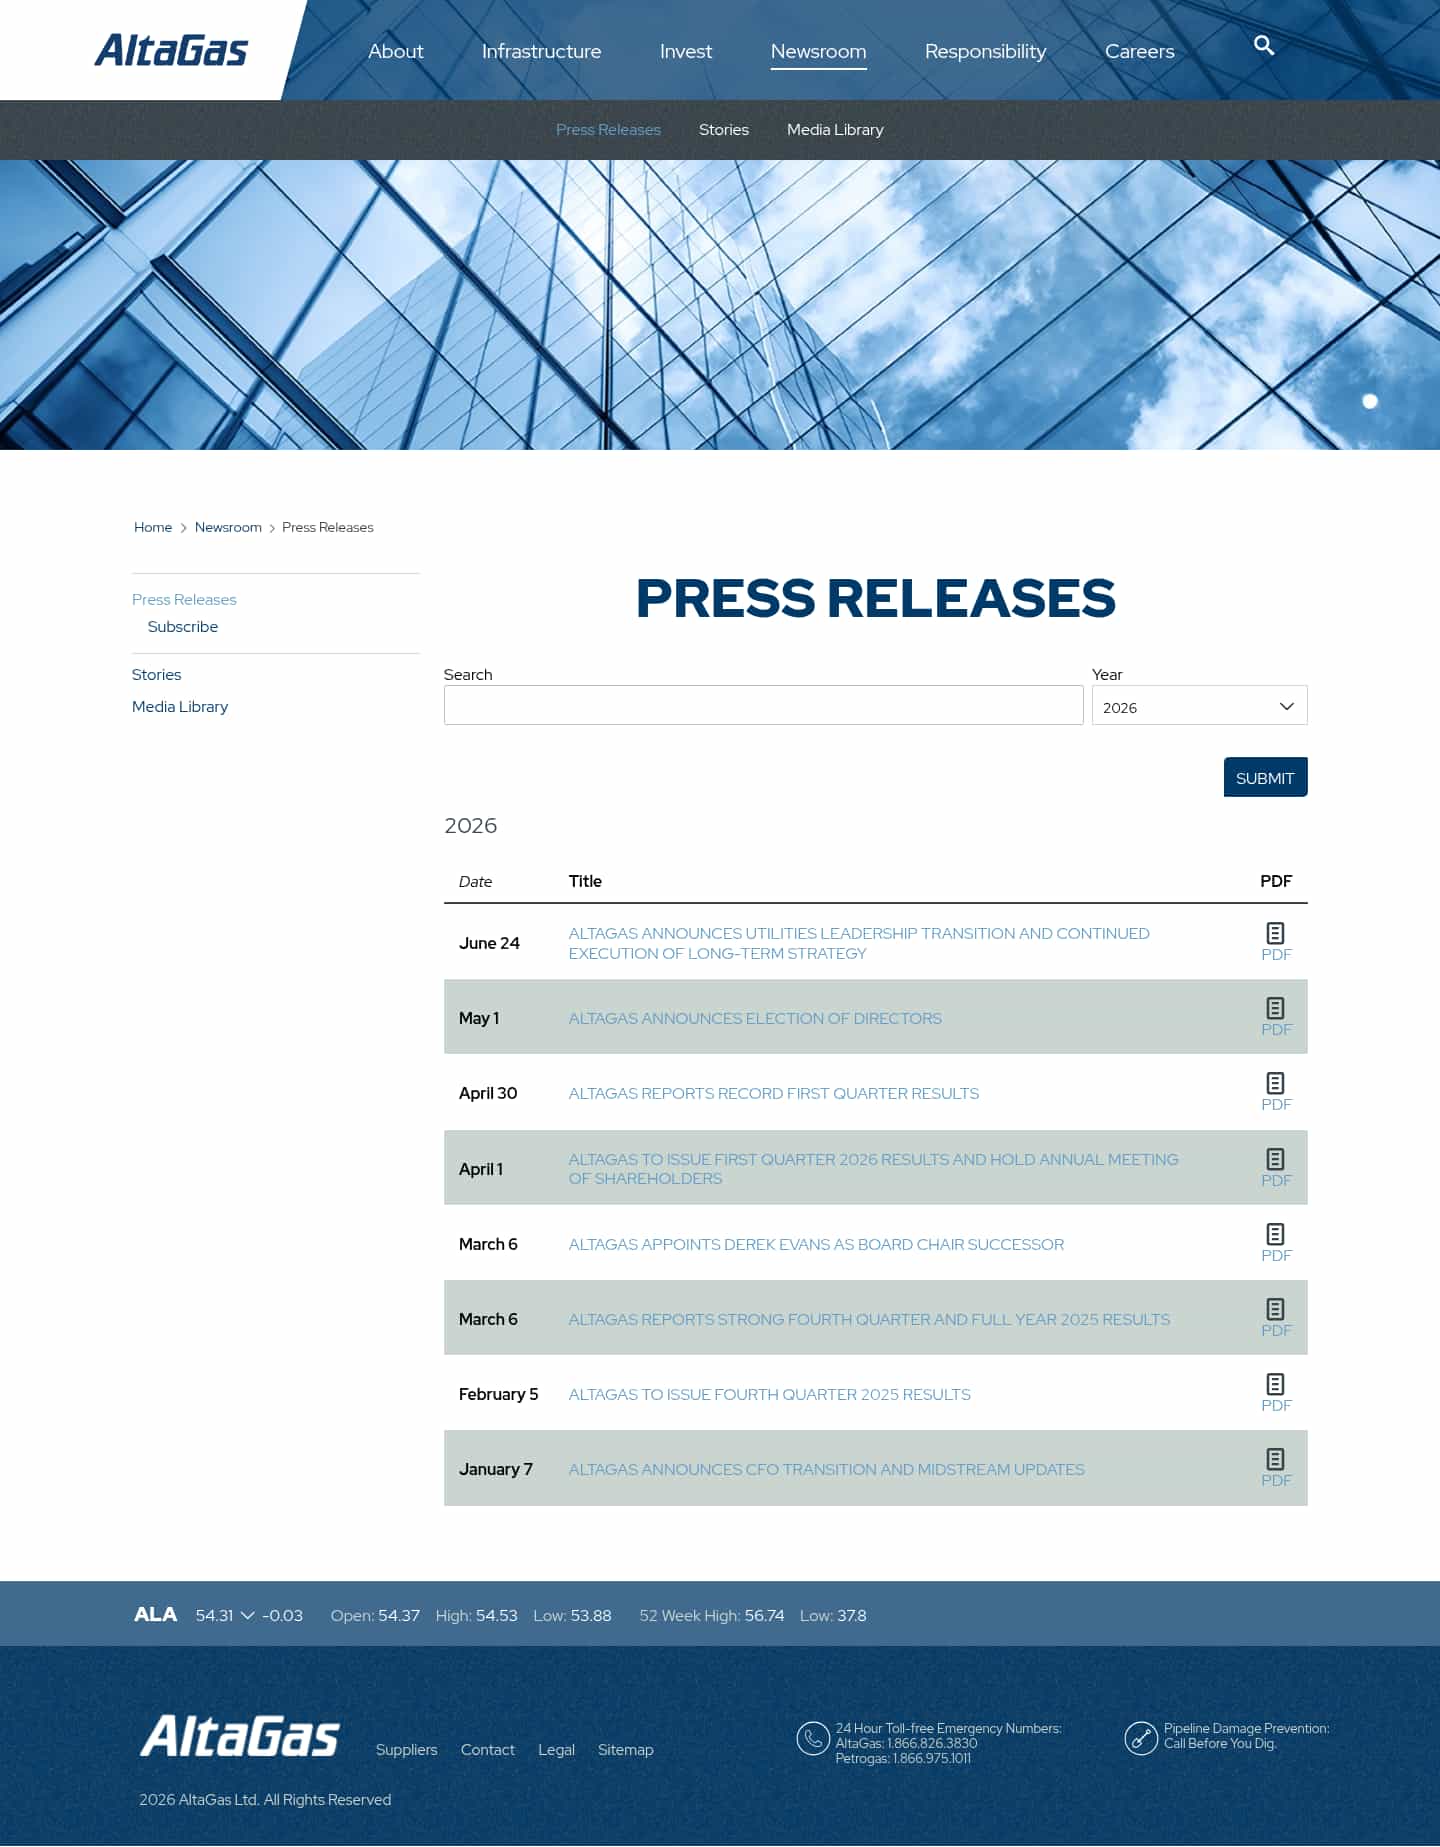The height and width of the screenshot is (1847, 1440).
Task: Open PDF icon for May 1 release
Action: point(1275,1008)
